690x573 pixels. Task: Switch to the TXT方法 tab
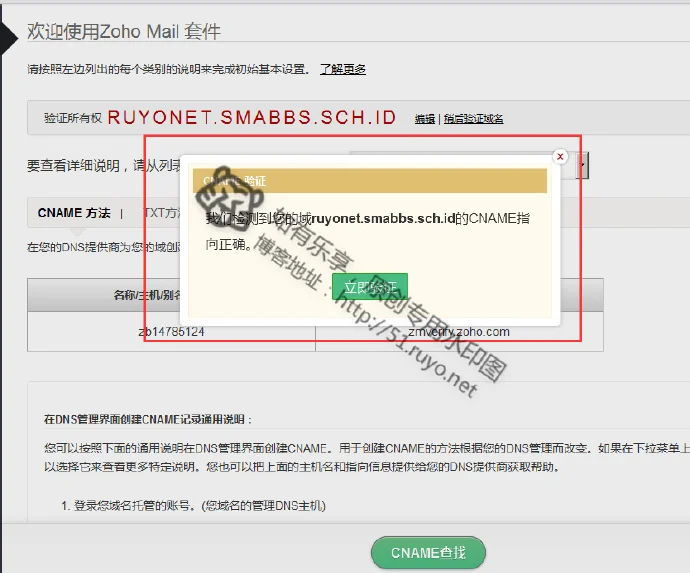click(x=162, y=213)
